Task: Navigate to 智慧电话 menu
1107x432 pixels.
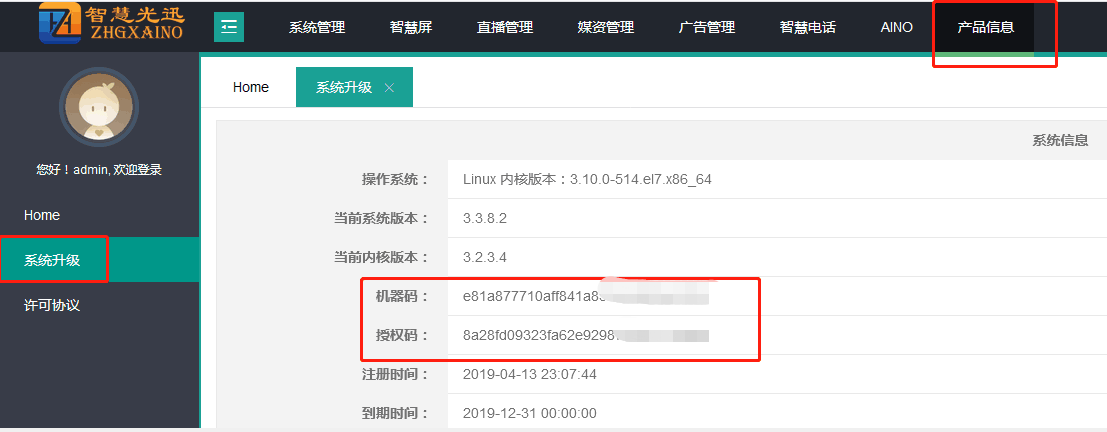Action: click(808, 27)
